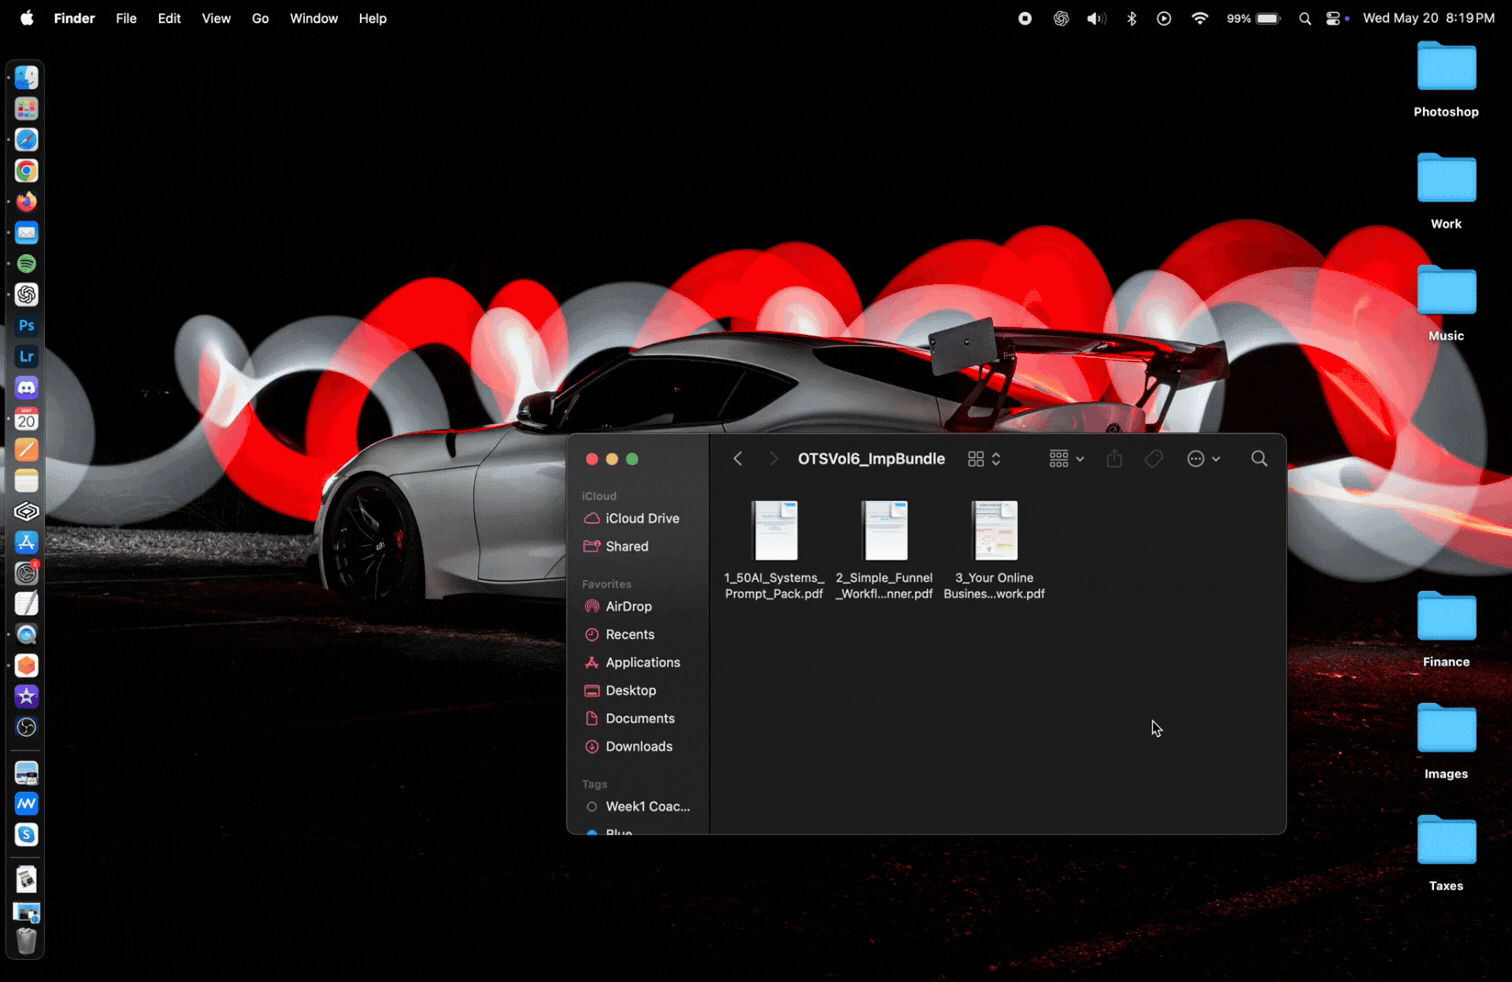The image size is (1512, 982).
Task: Open Discord from the Dock
Action: (x=27, y=388)
